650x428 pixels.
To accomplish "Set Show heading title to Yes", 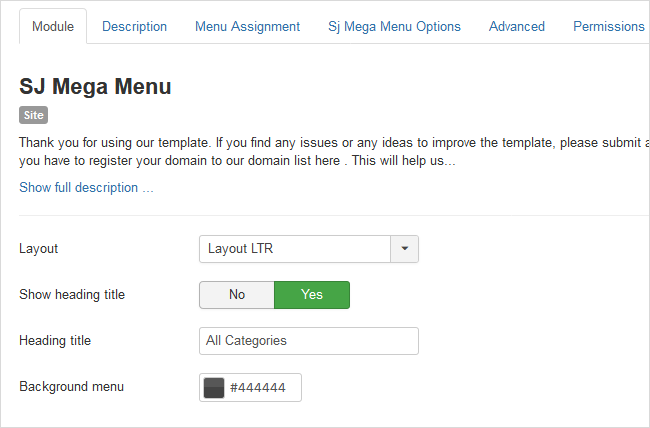I will [312, 295].
